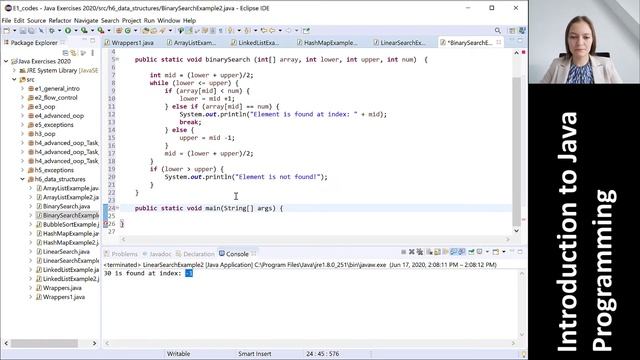
Task: Click the Open Type folder icon
Action: tap(146, 31)
